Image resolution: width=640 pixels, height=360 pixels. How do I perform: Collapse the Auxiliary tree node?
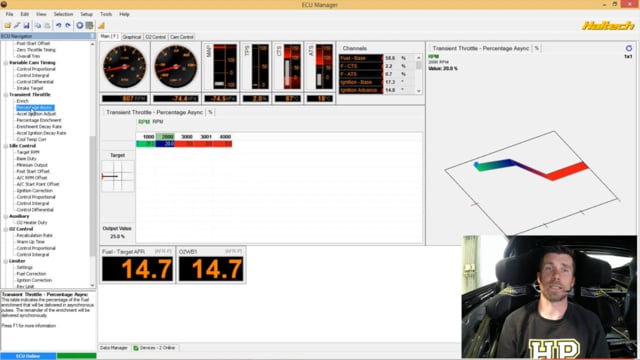coord(6,216)
